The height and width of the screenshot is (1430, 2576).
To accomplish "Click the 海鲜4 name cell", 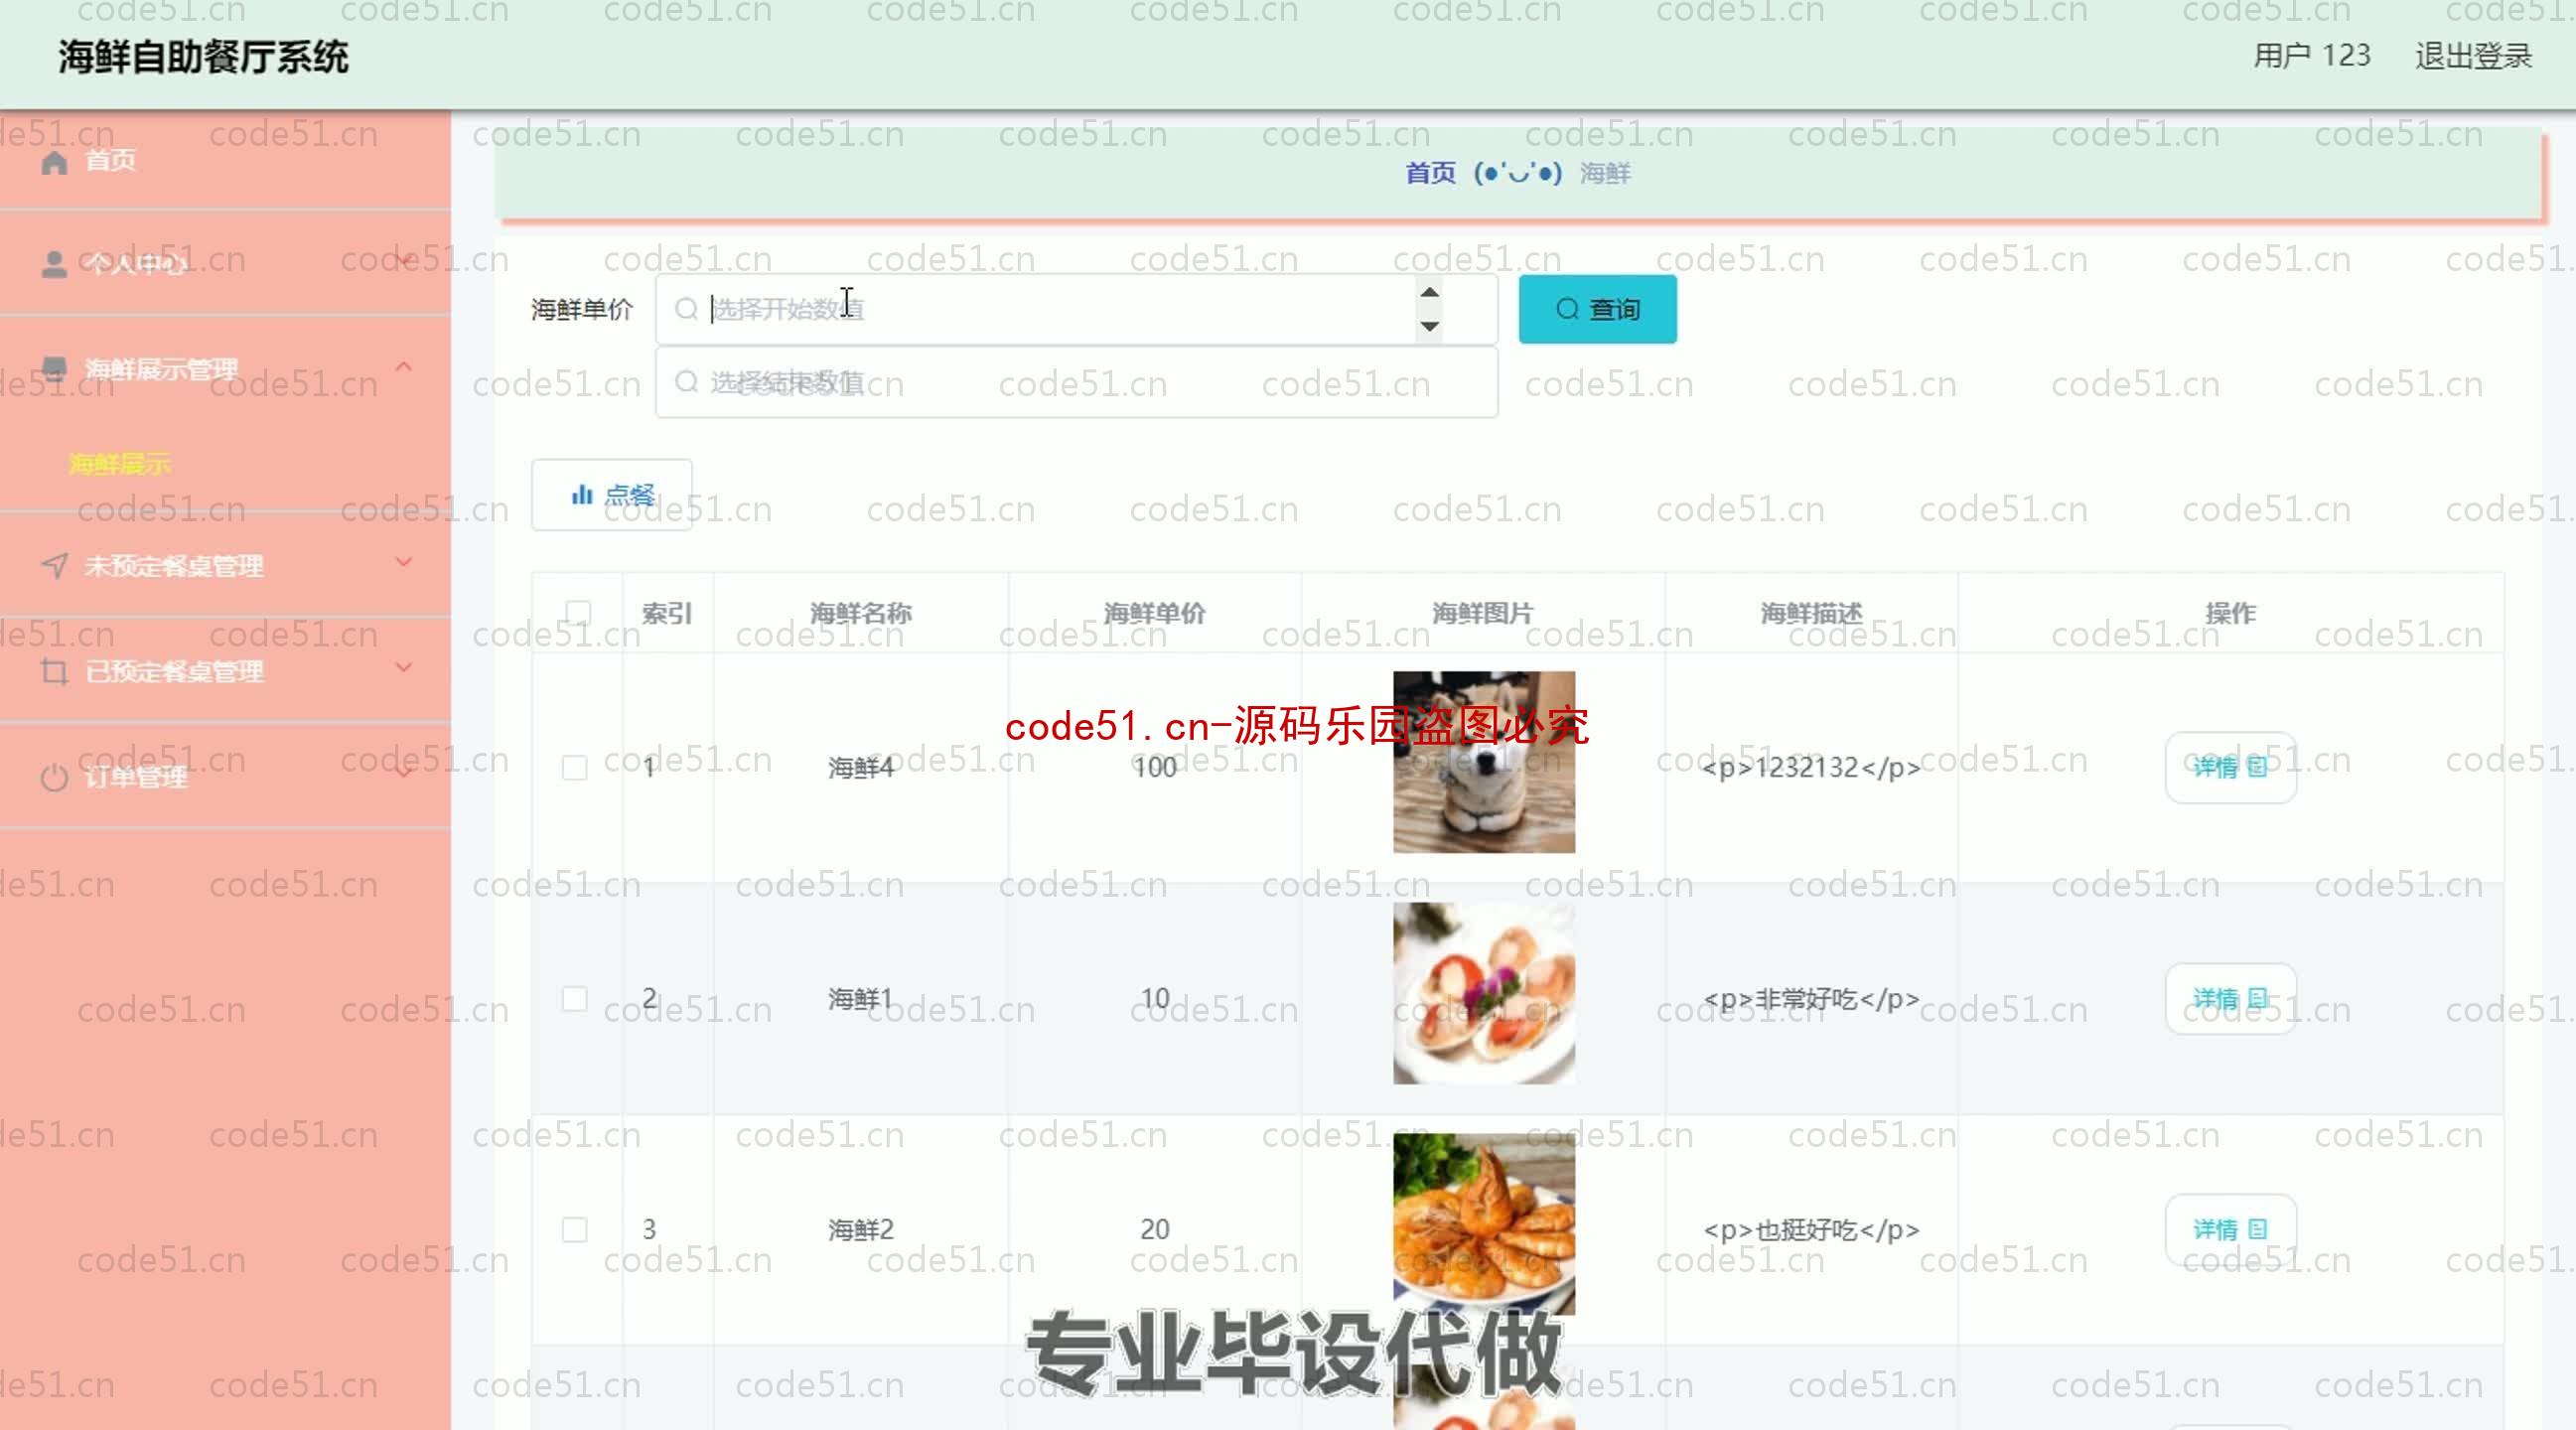I will pos(861,767).
